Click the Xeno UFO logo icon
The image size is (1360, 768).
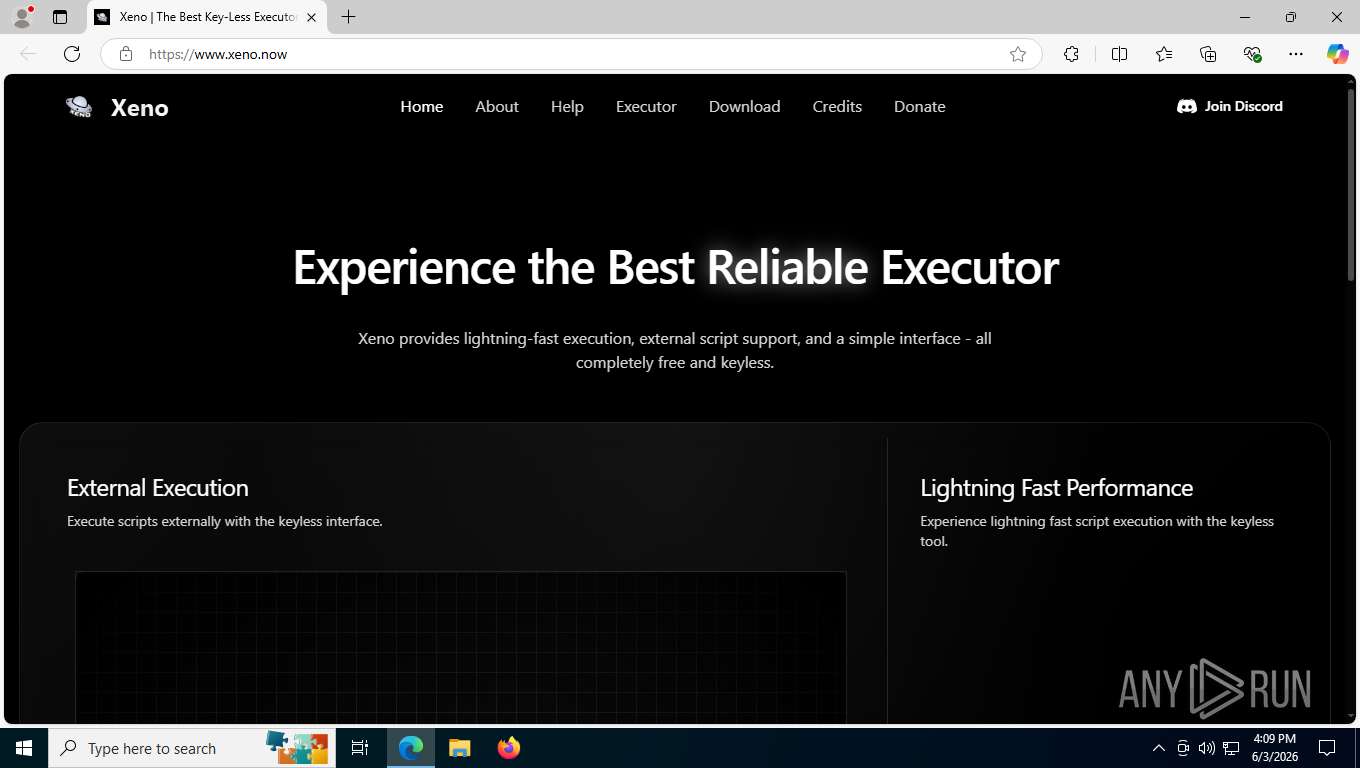pos(79,107)
